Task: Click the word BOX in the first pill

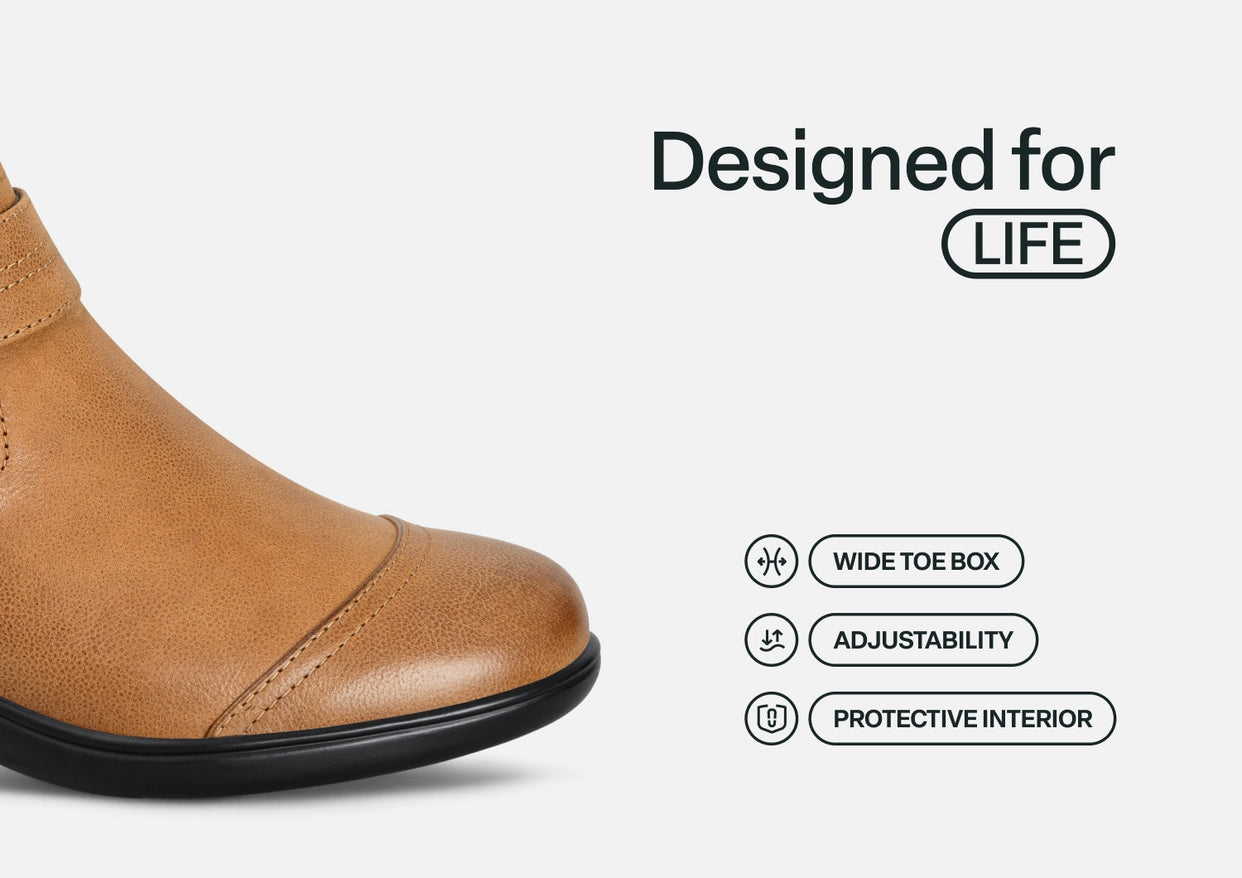Action: (x=974, y=561)
